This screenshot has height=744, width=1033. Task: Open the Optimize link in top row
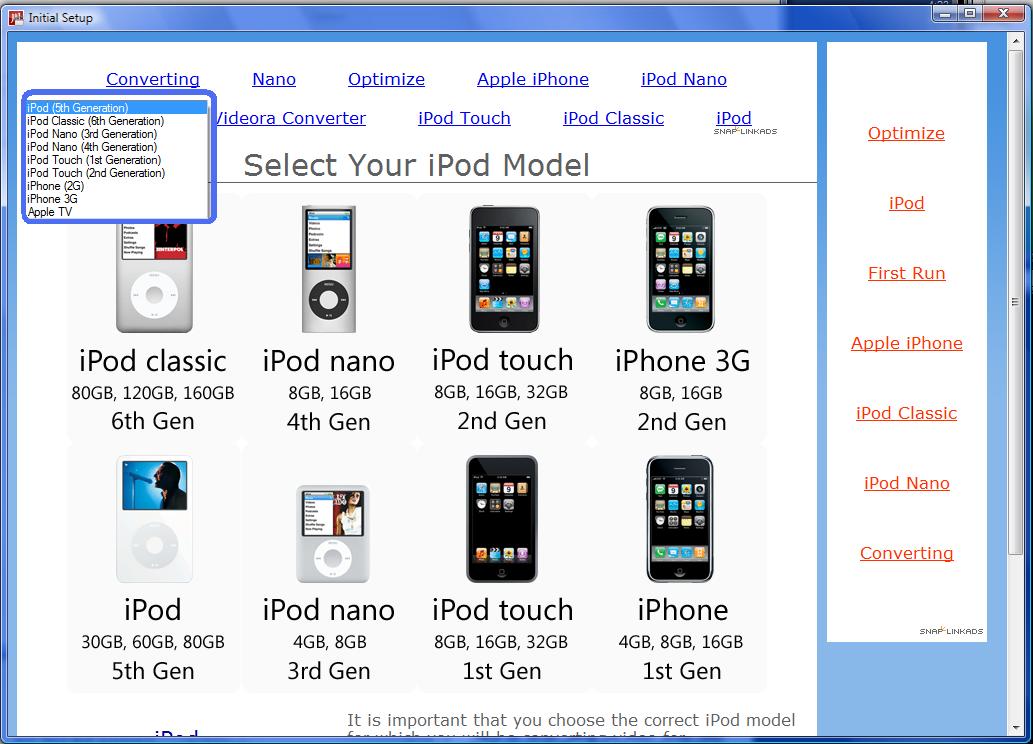pyautogui.click(x=387, y=79)
